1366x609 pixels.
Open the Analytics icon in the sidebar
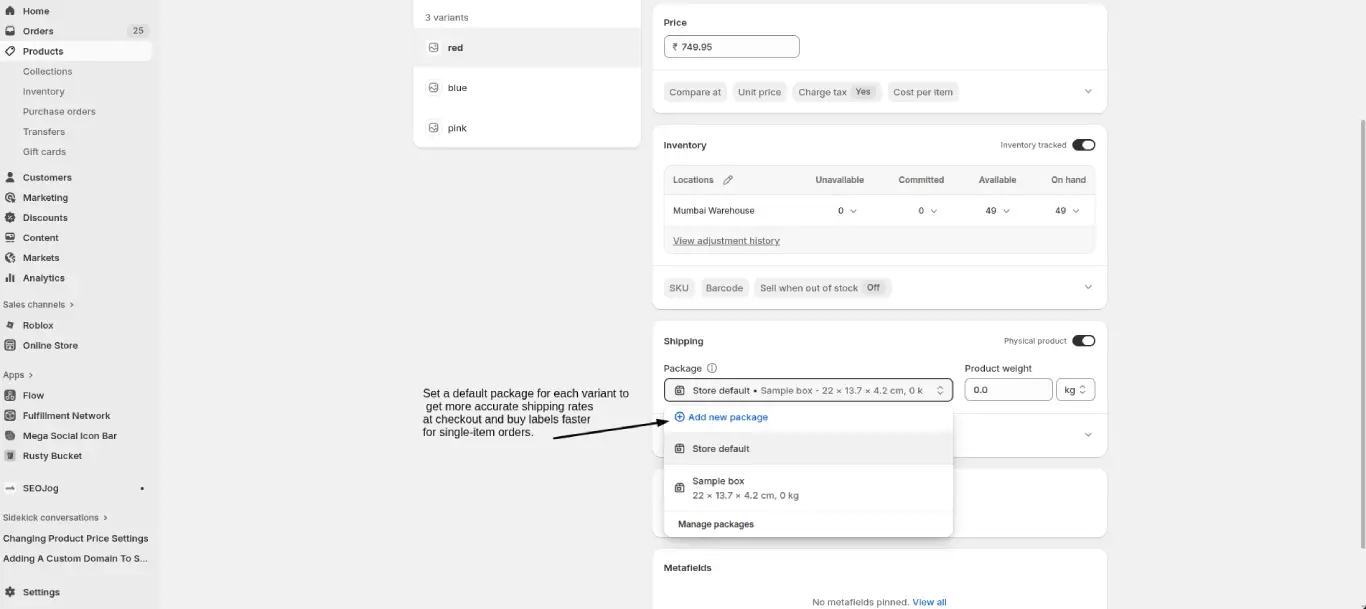point(12,277)
